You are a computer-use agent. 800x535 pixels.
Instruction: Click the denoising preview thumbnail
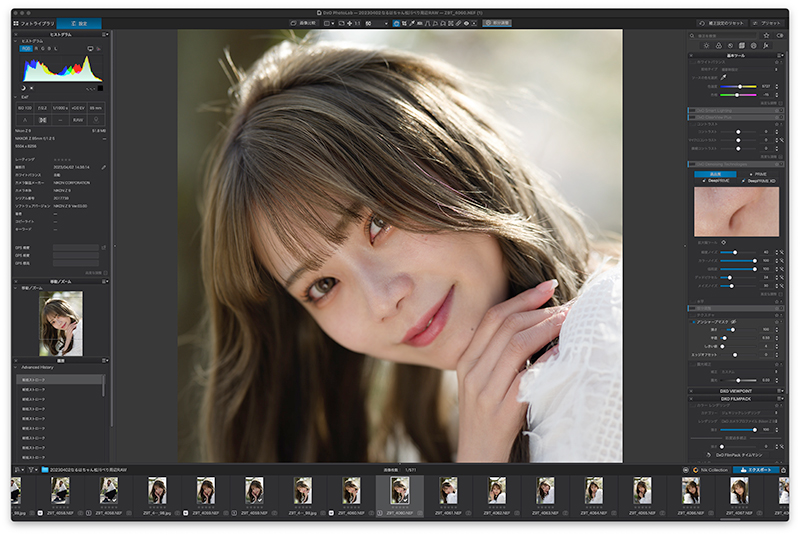pos(736,211)
